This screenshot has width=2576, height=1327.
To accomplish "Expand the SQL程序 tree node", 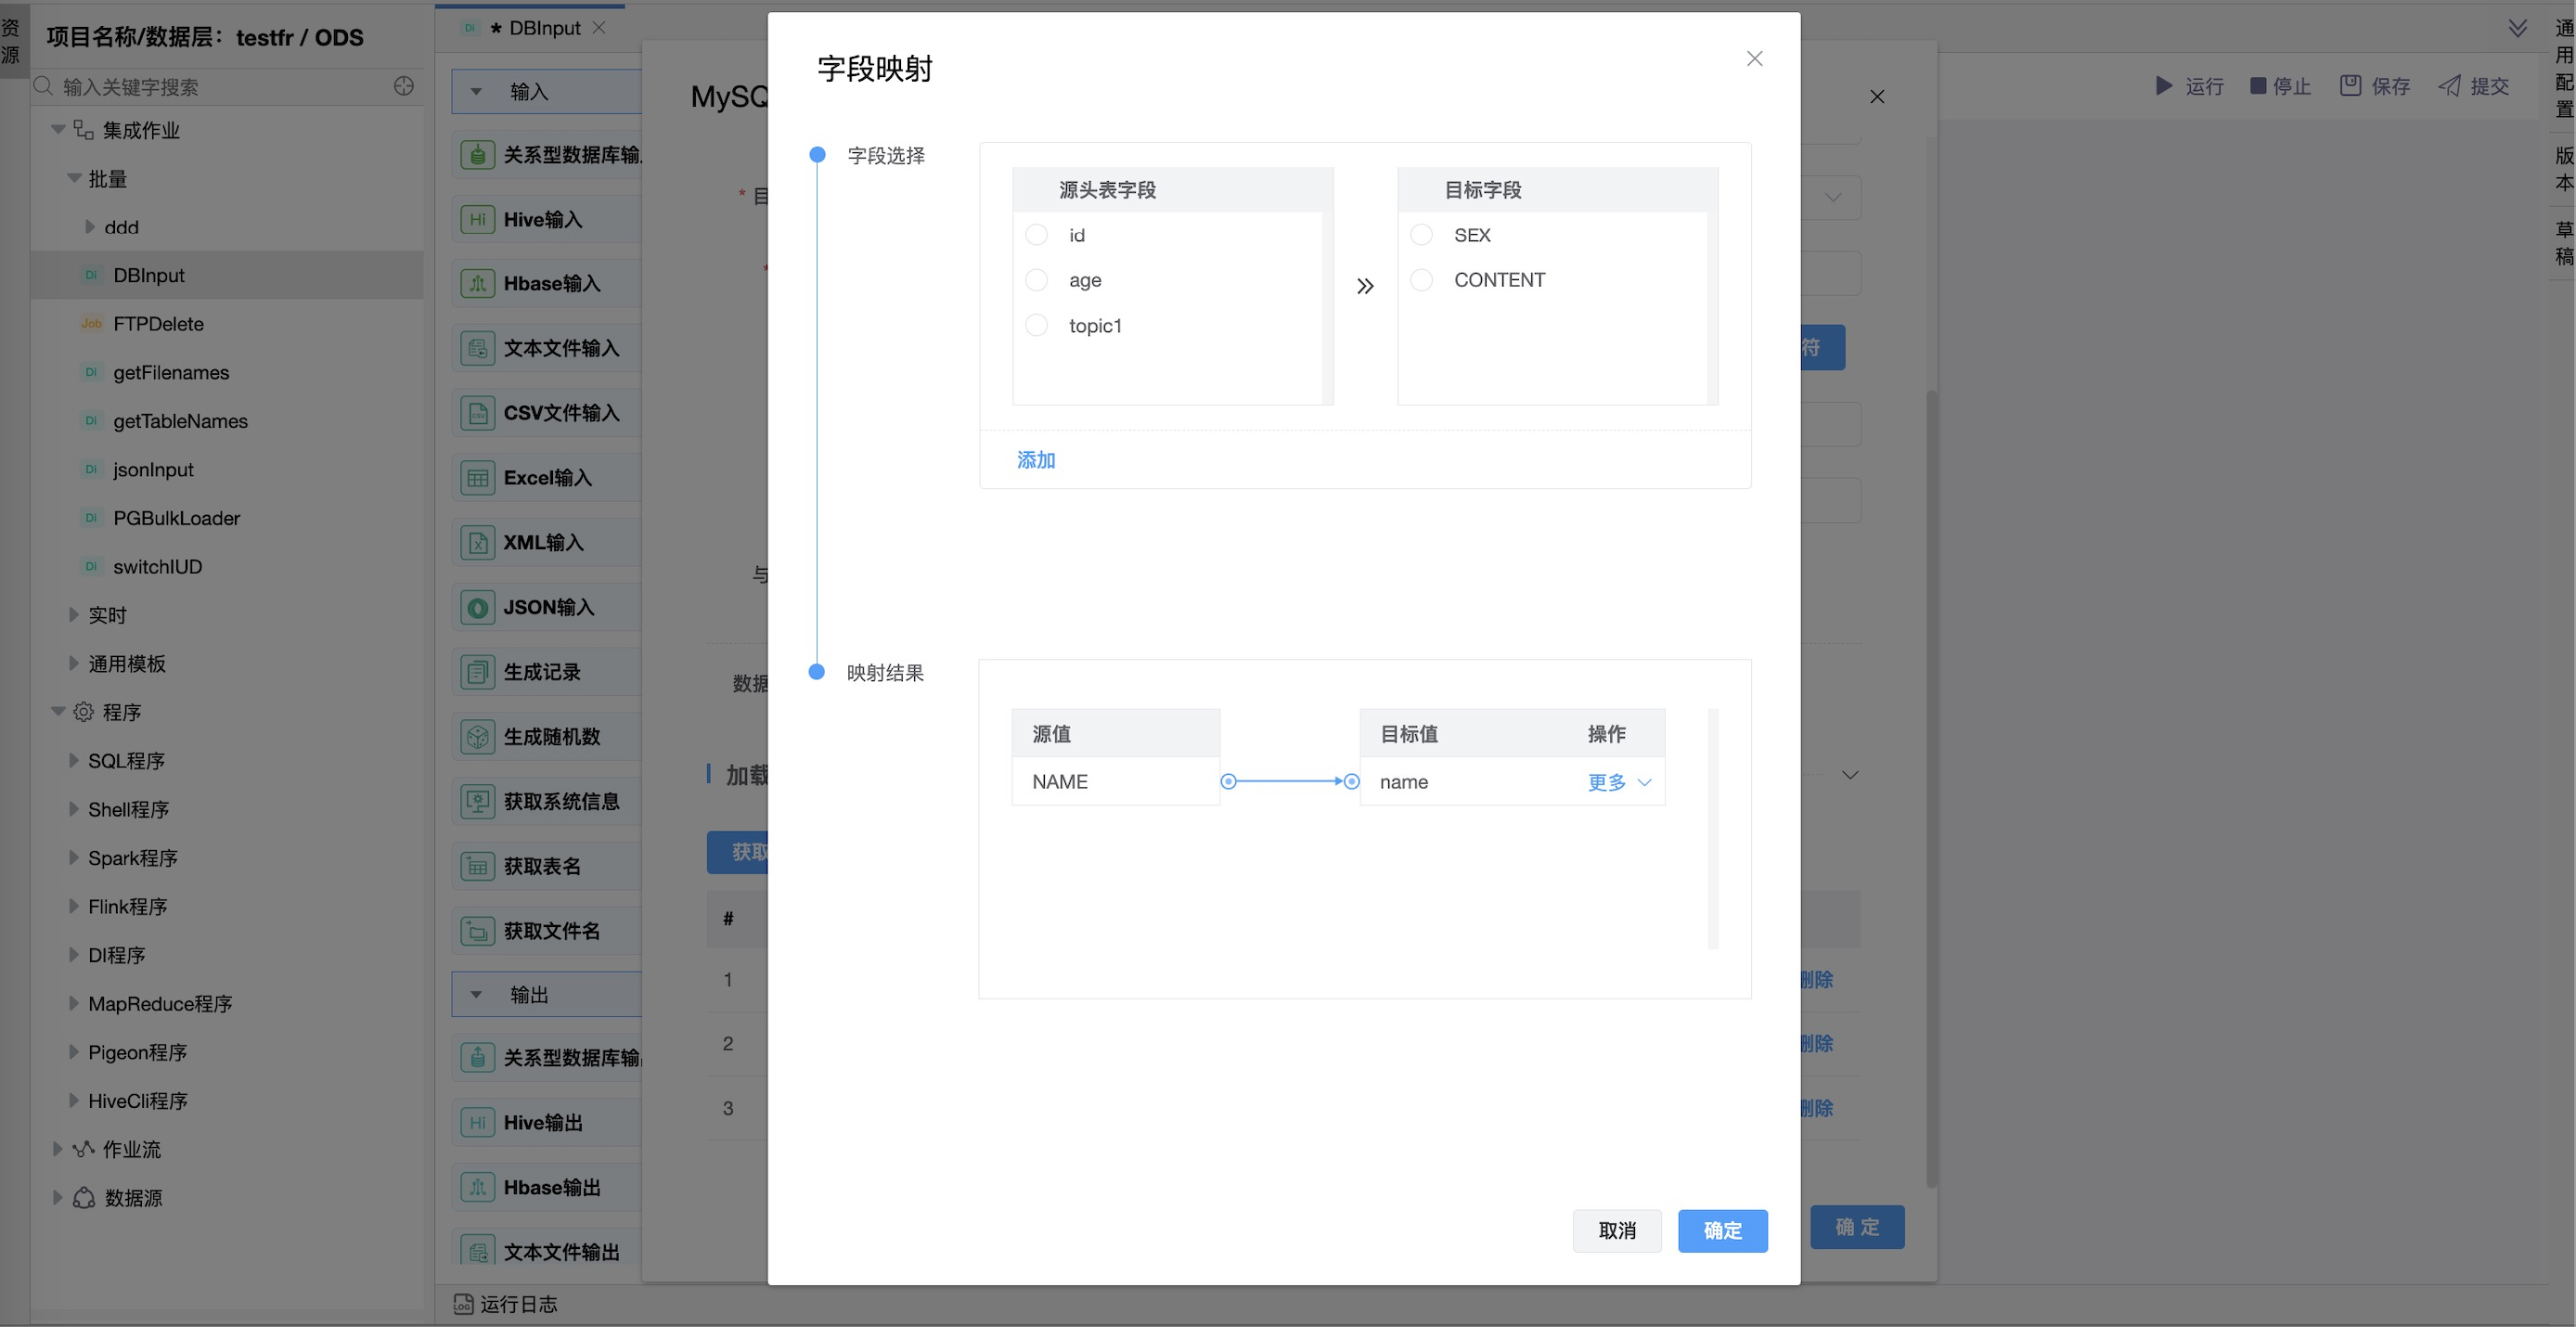I will (73, 760).
